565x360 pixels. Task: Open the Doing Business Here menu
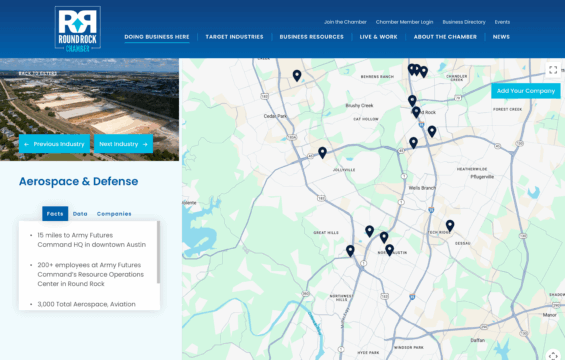tap(157, 37)
